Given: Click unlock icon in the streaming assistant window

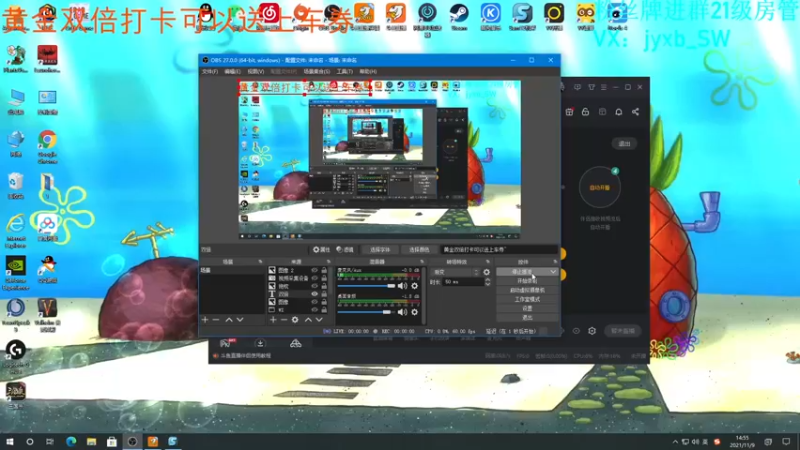Looking at the screenshot, I should click(585, 112).
